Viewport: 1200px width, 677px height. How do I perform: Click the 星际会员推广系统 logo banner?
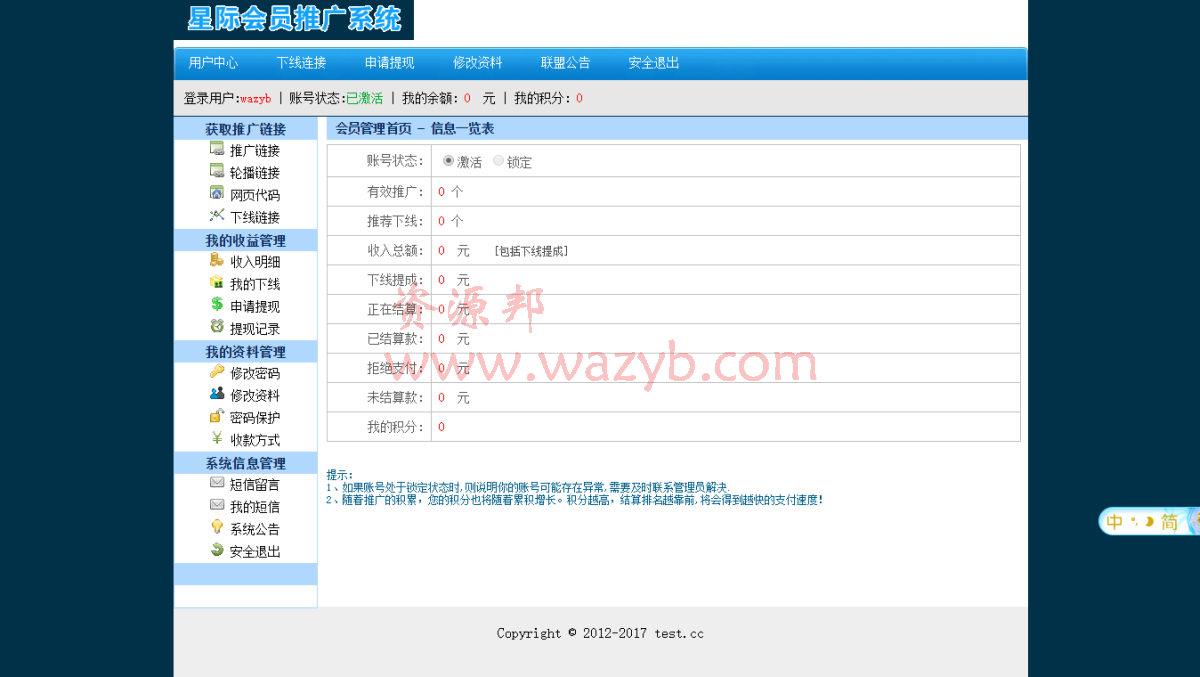pyautogui.click(x=294, y=19)
